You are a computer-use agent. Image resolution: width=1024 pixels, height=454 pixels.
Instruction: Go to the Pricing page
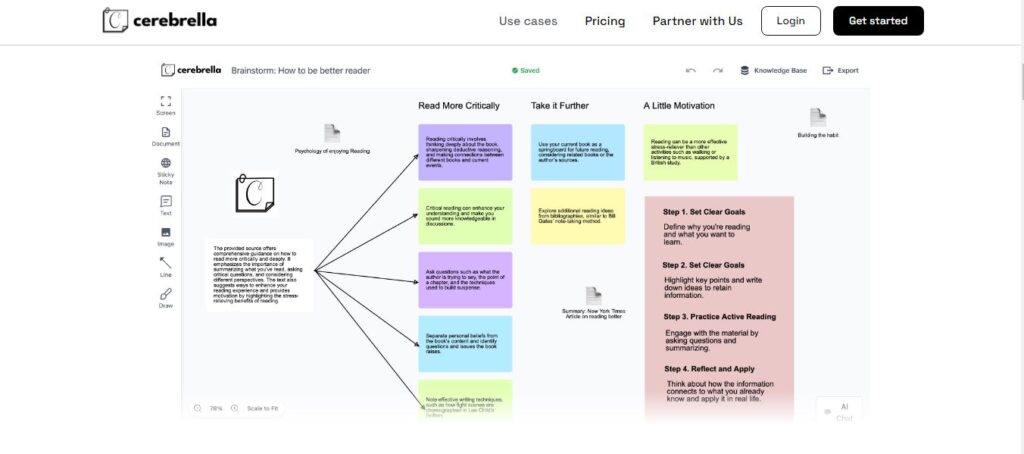[605, 21]
